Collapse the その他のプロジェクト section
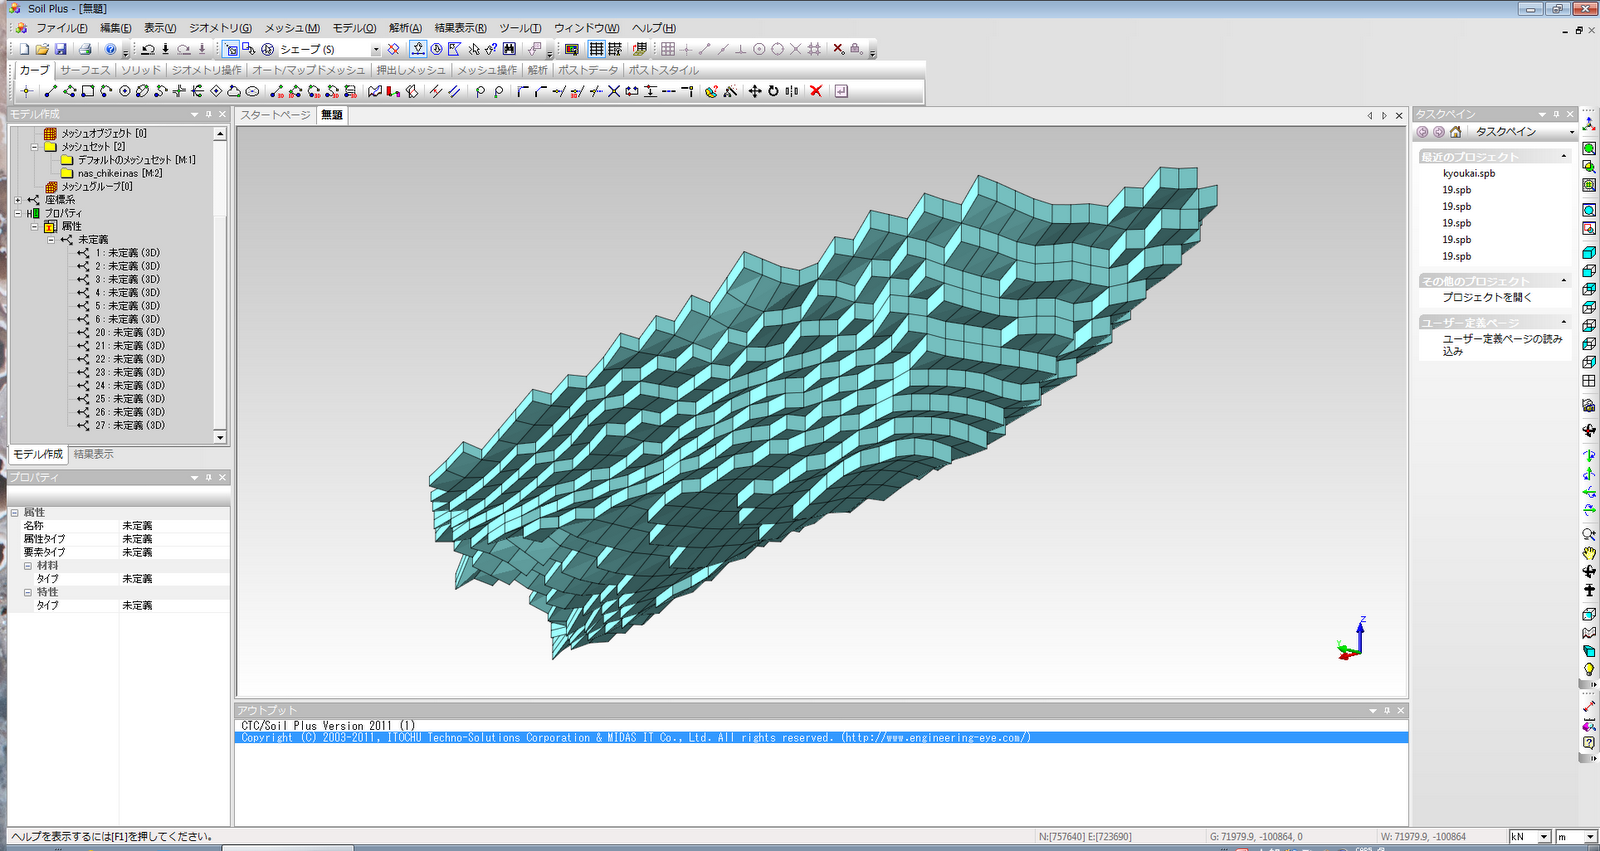 coord(1564,281)
